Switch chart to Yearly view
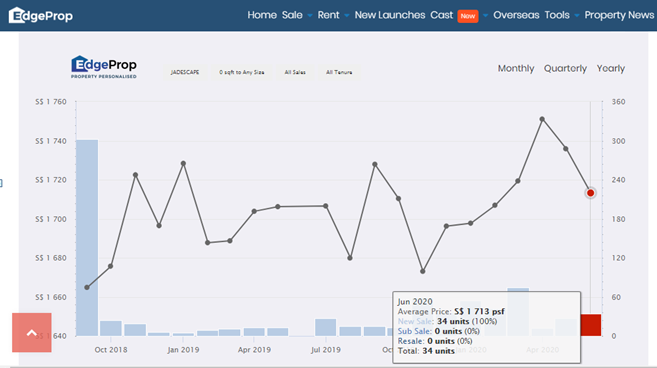657x368 pixels. [610, 68]
